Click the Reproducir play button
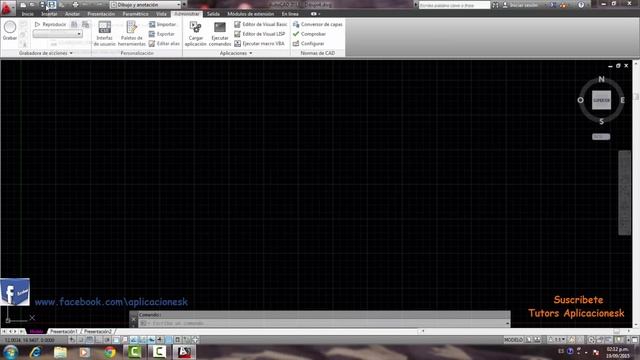 coord(51,24)
